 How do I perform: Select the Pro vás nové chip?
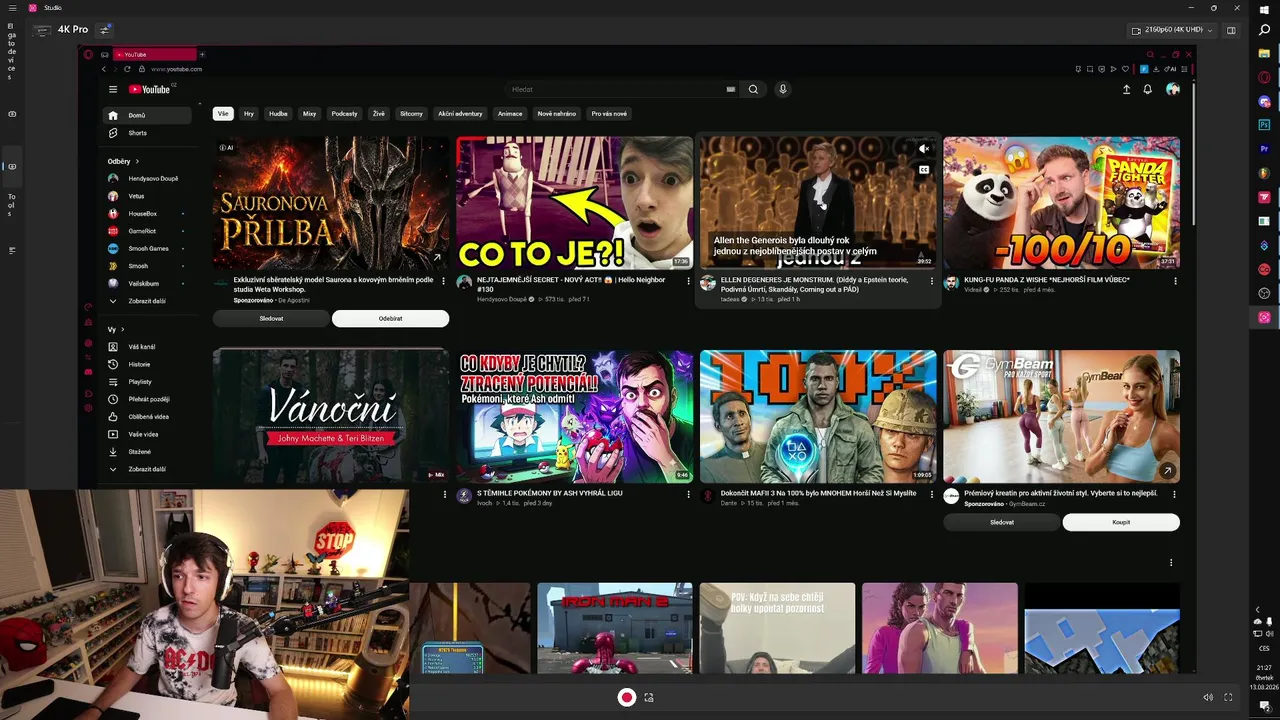pyautogui.click(x=609, y=114)
